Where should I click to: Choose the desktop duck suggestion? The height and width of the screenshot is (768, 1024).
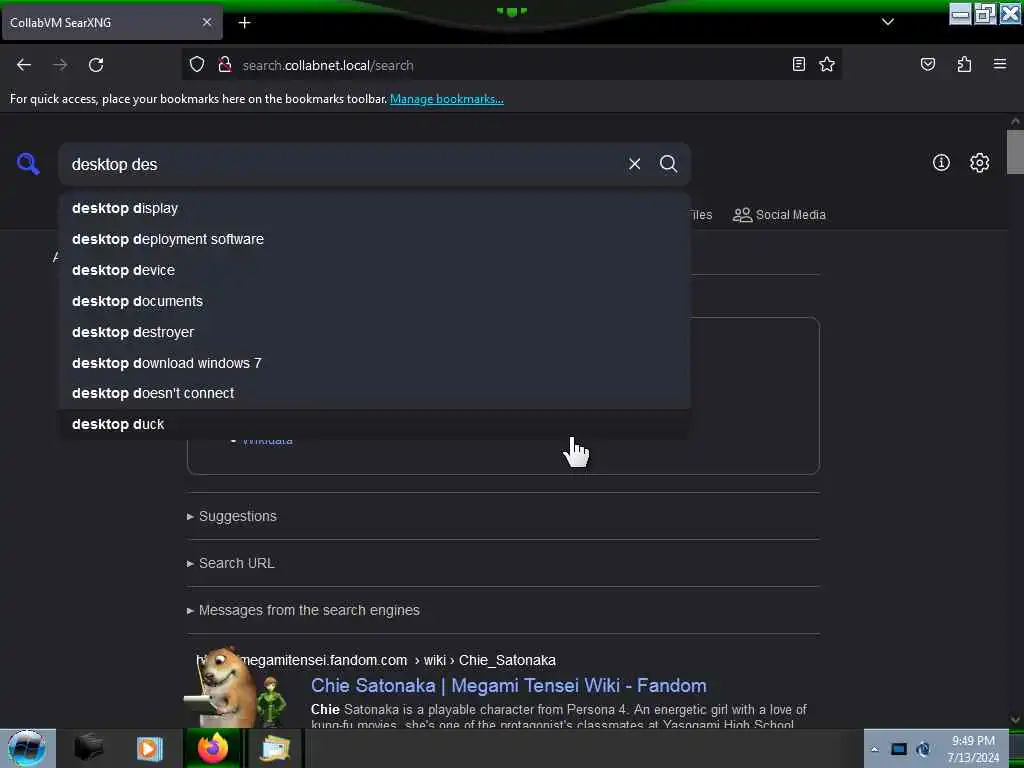(374, 424)
